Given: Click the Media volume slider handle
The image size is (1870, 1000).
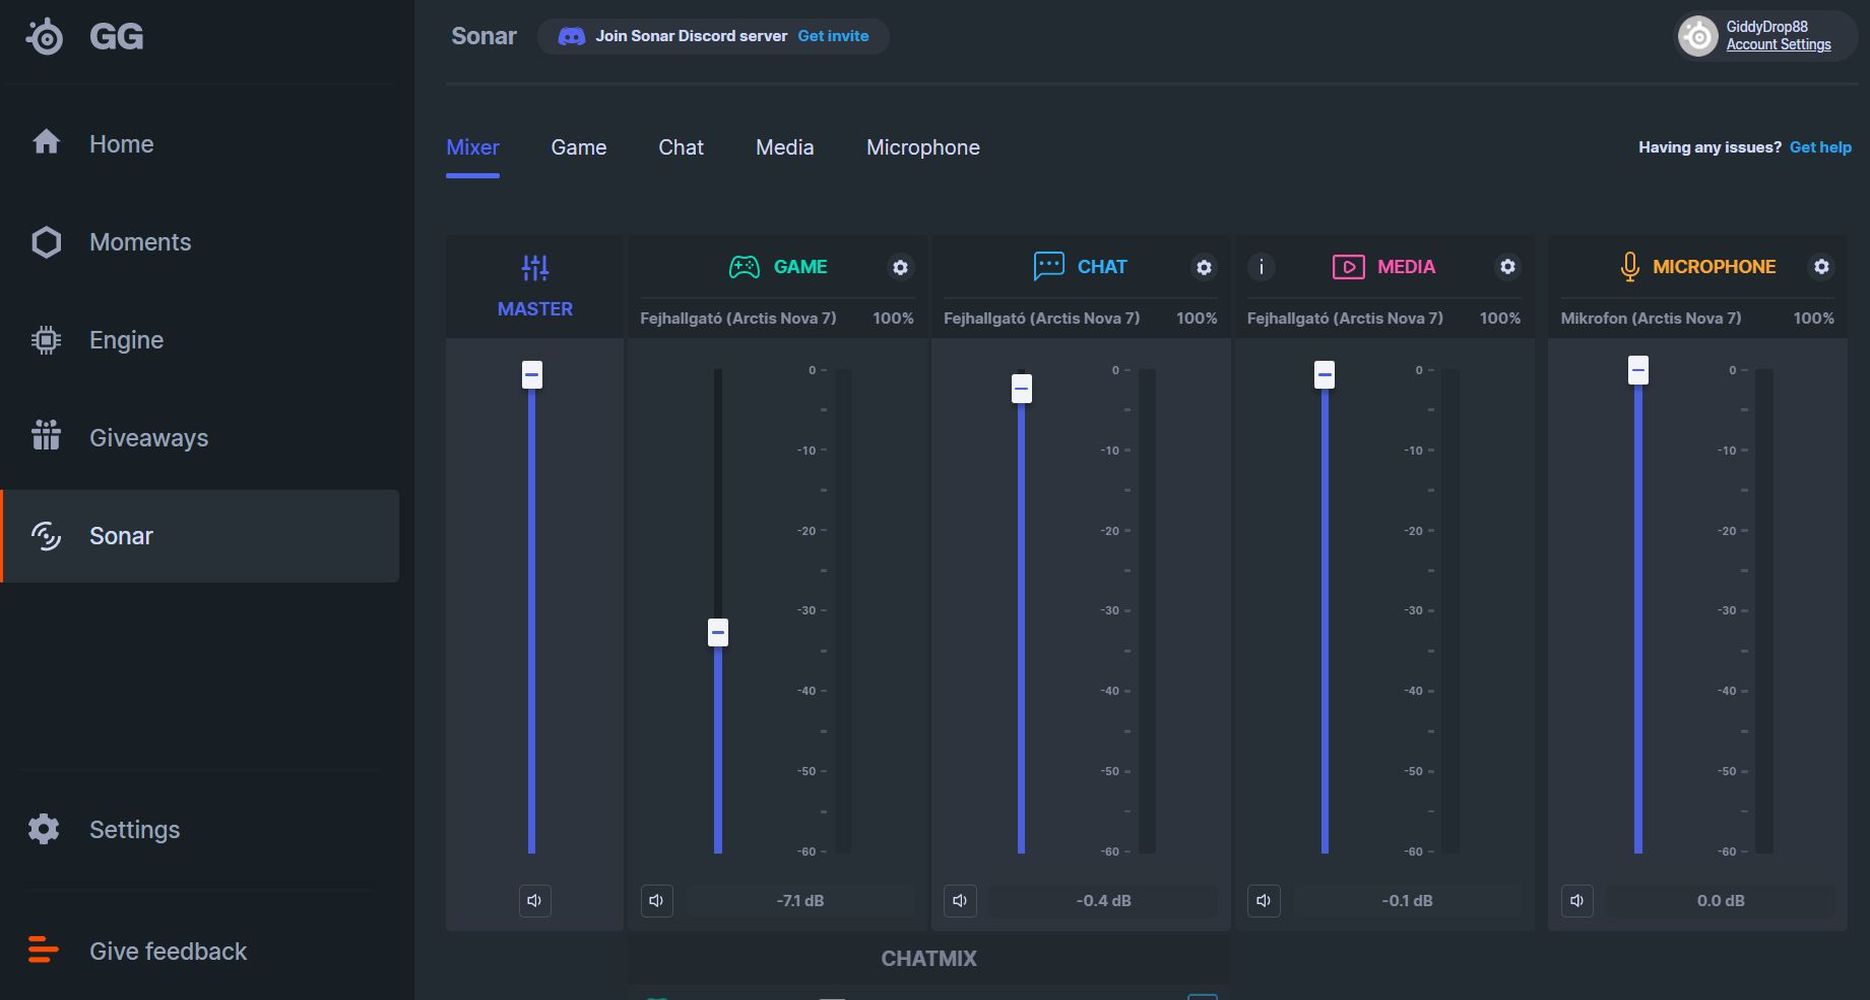Looking at the screenshot, I should coord(1325,375).
